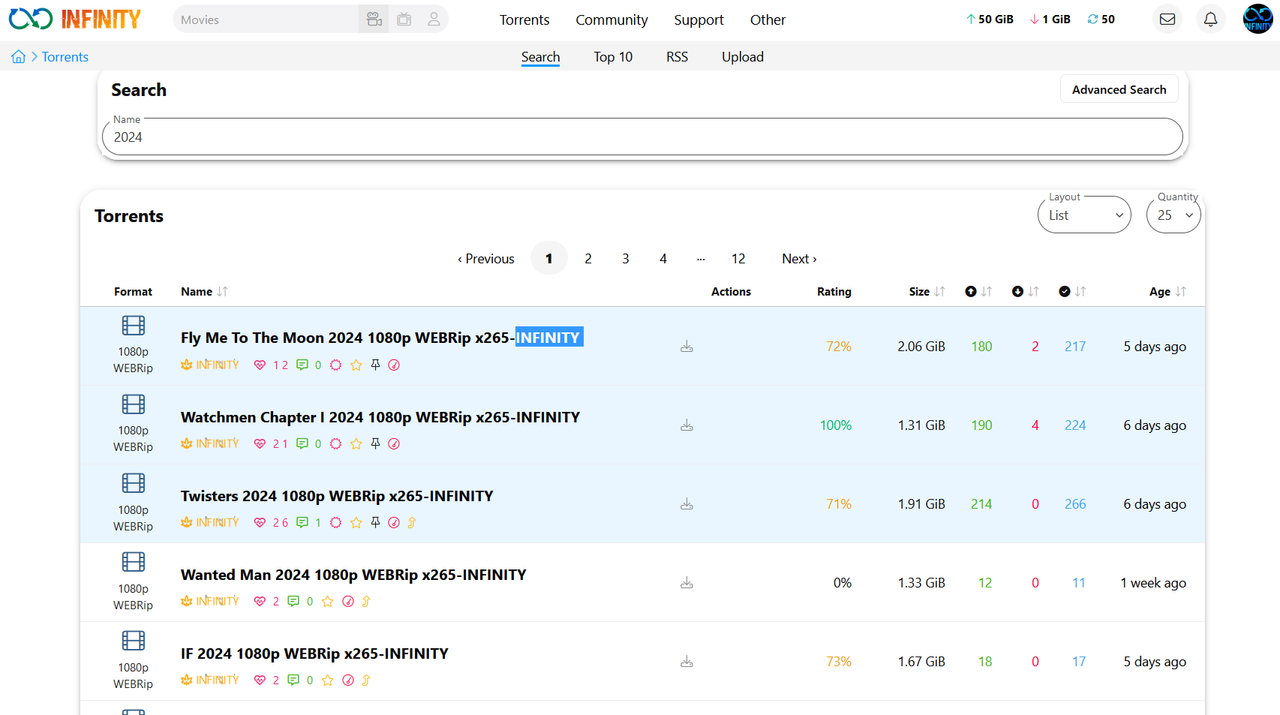Go to Next page of results
The height and width of the screenshot is (715, 1280).
tap(799, 258)
